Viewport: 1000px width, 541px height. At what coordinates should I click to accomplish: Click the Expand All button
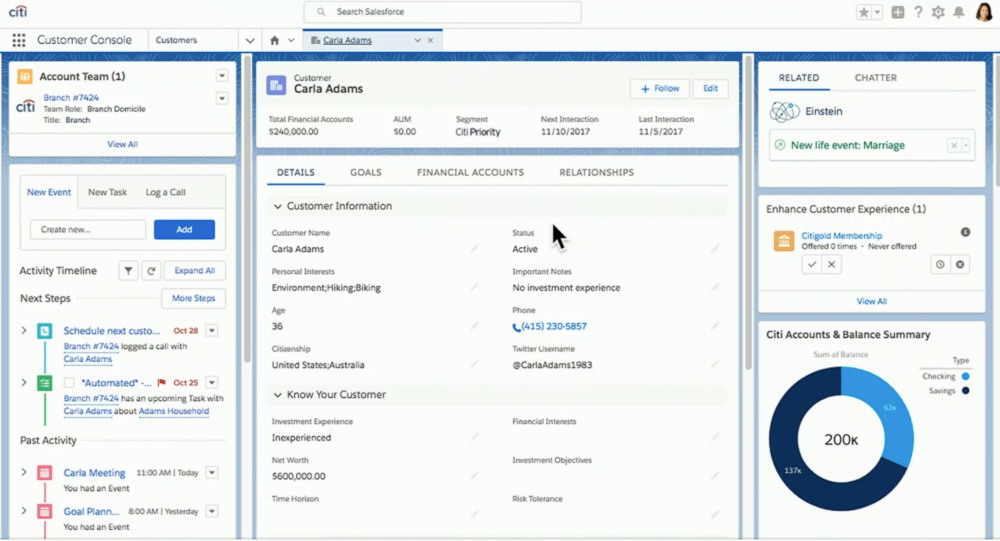195,270
